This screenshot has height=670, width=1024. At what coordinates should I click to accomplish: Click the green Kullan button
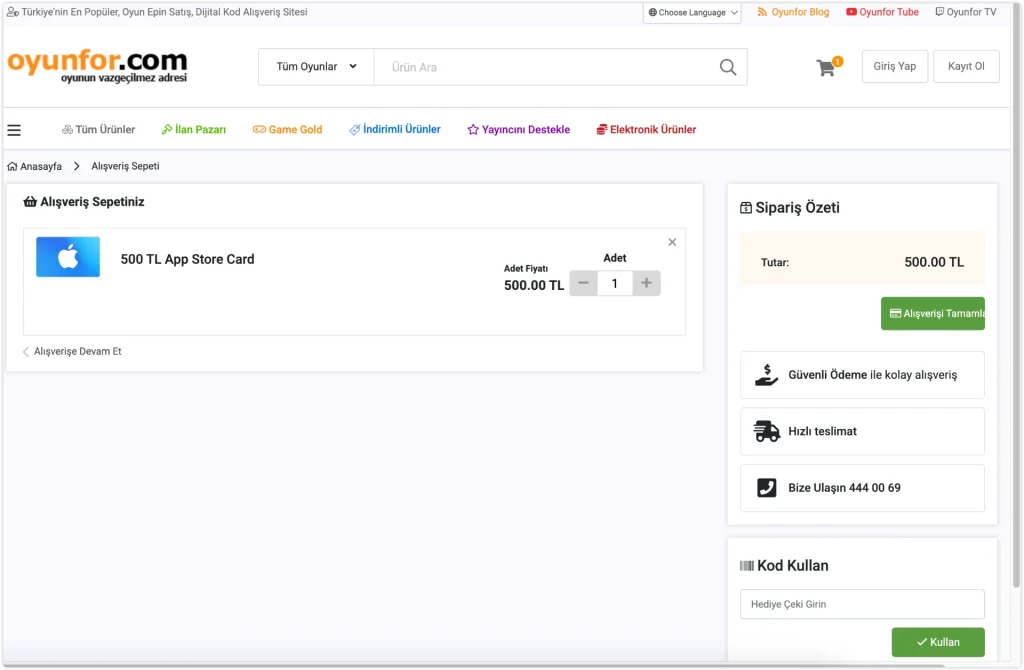pos(938,642)
